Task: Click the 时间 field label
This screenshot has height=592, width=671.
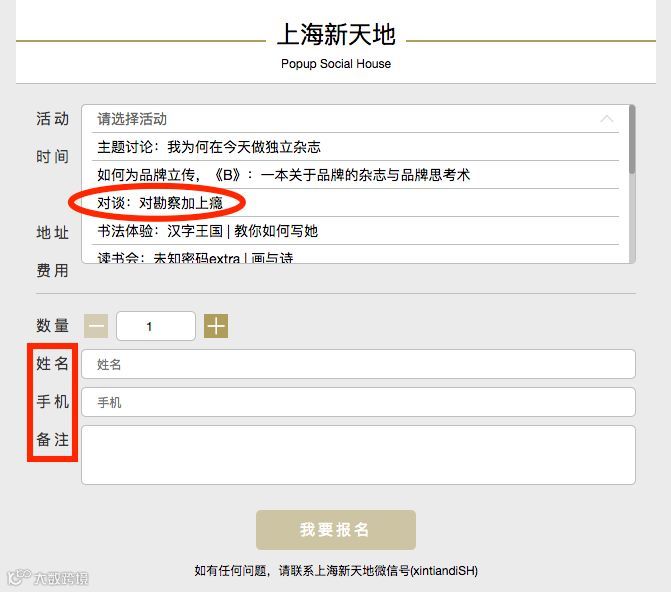Action: [x=52, y=156]
